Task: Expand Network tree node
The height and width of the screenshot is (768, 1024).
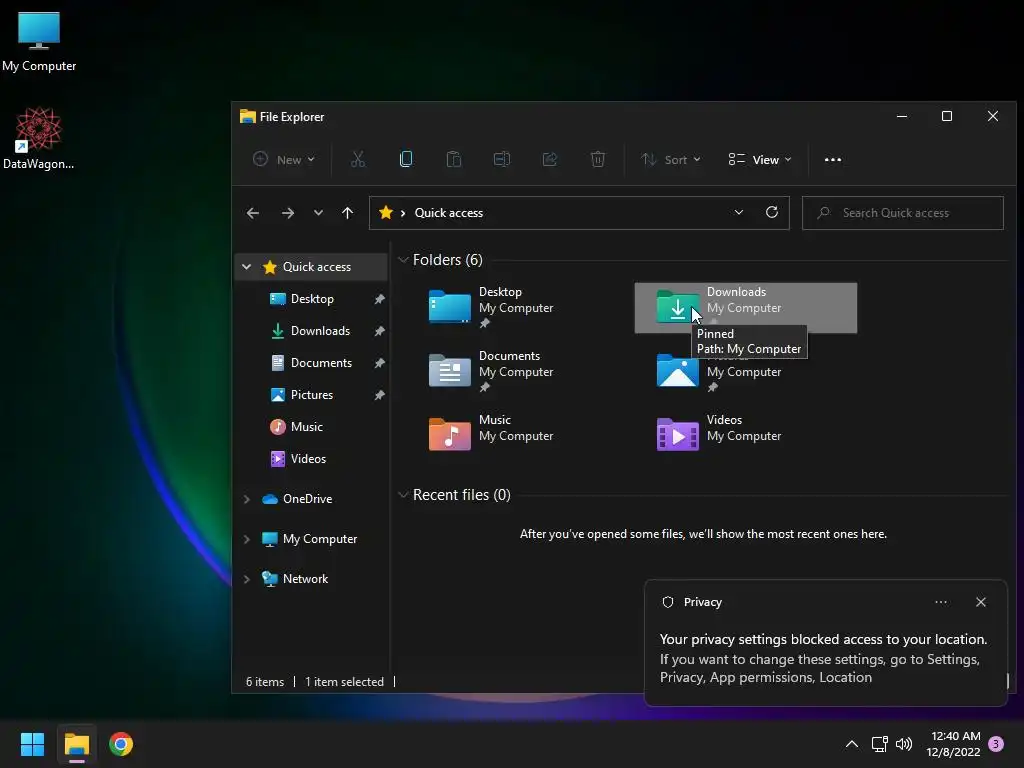Action: [246, 579]
